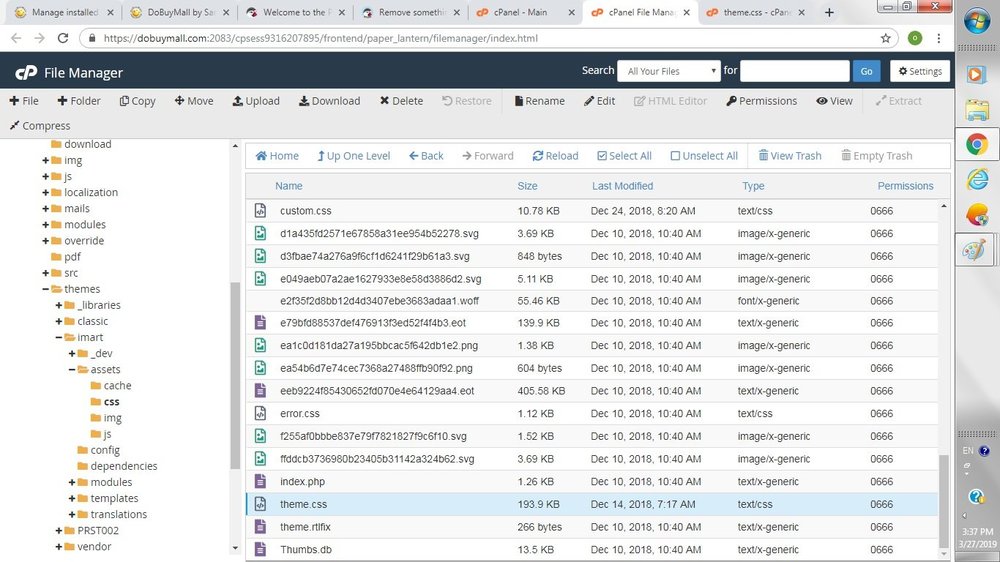1000x562 pixels.
Task: Open Permissions with the key icon
Action: coord(731,101)
